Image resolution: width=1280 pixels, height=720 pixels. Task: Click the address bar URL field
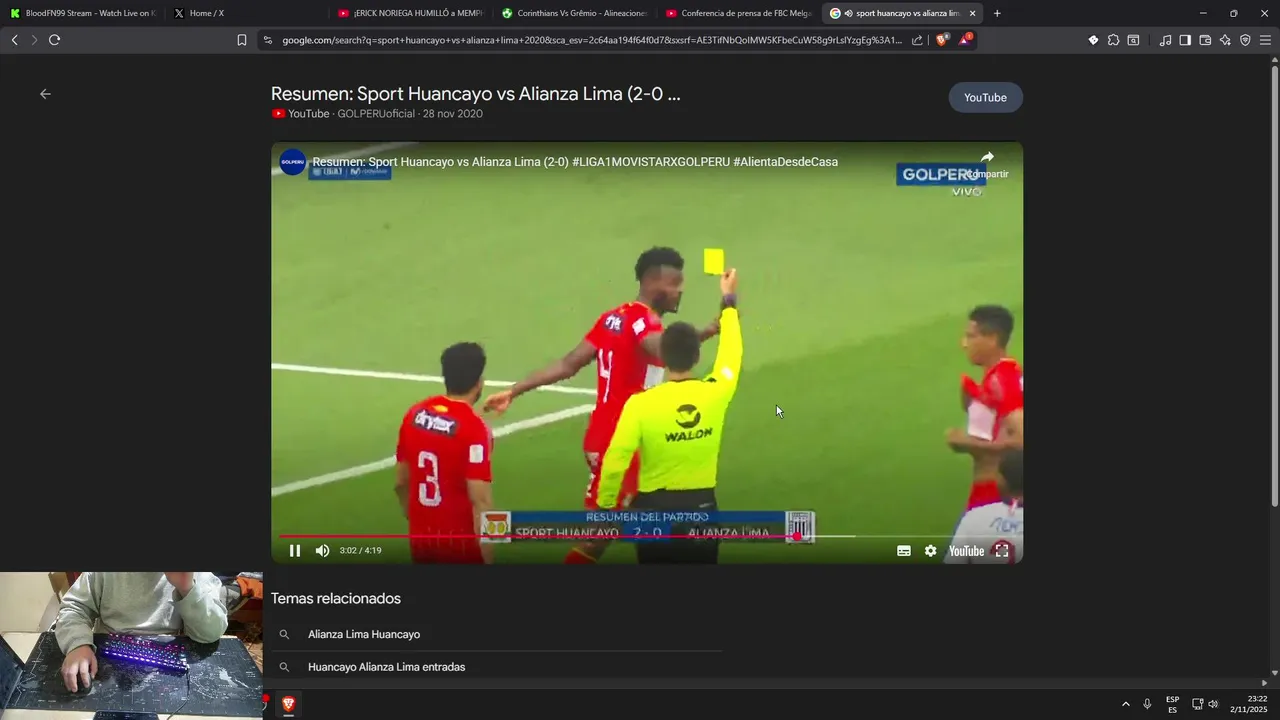tap(592, 40)
